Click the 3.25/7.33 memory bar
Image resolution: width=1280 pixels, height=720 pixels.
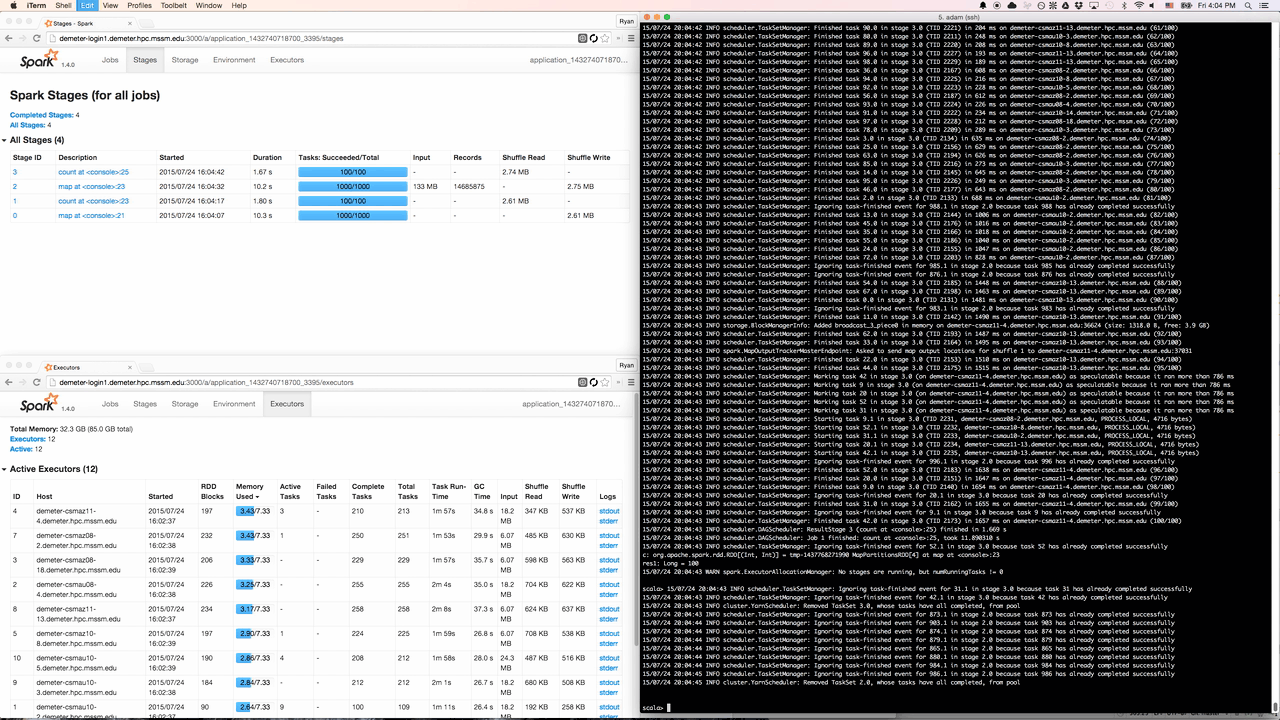tap(253, 585)
